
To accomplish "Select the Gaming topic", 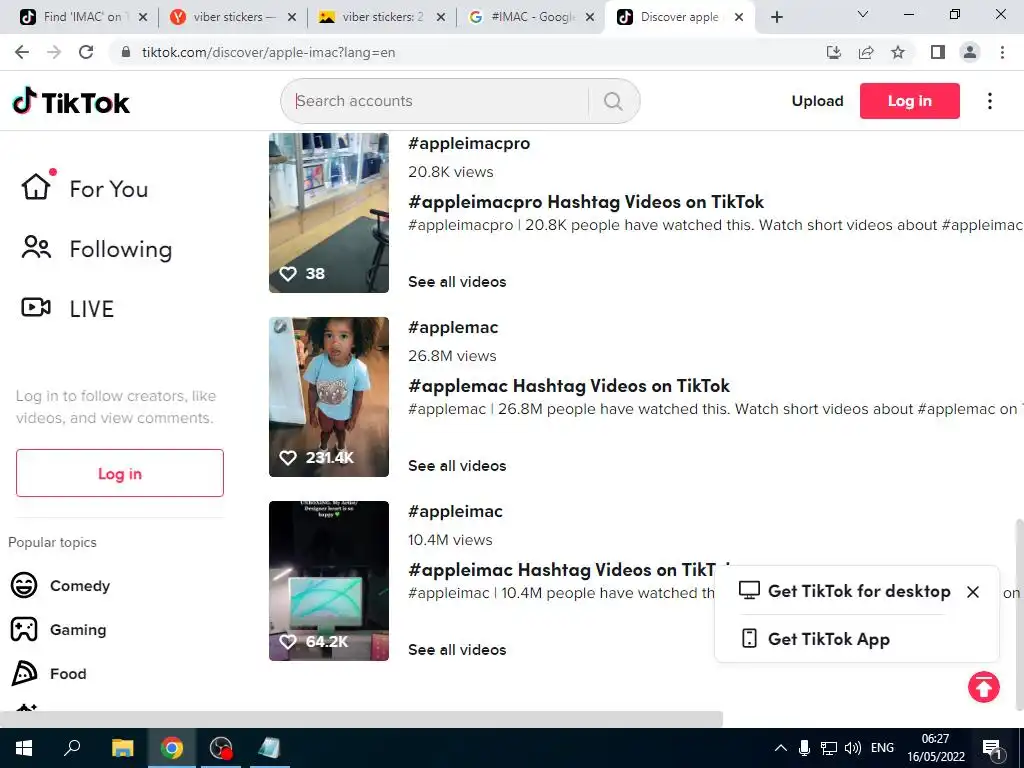I will coord(59,630).
